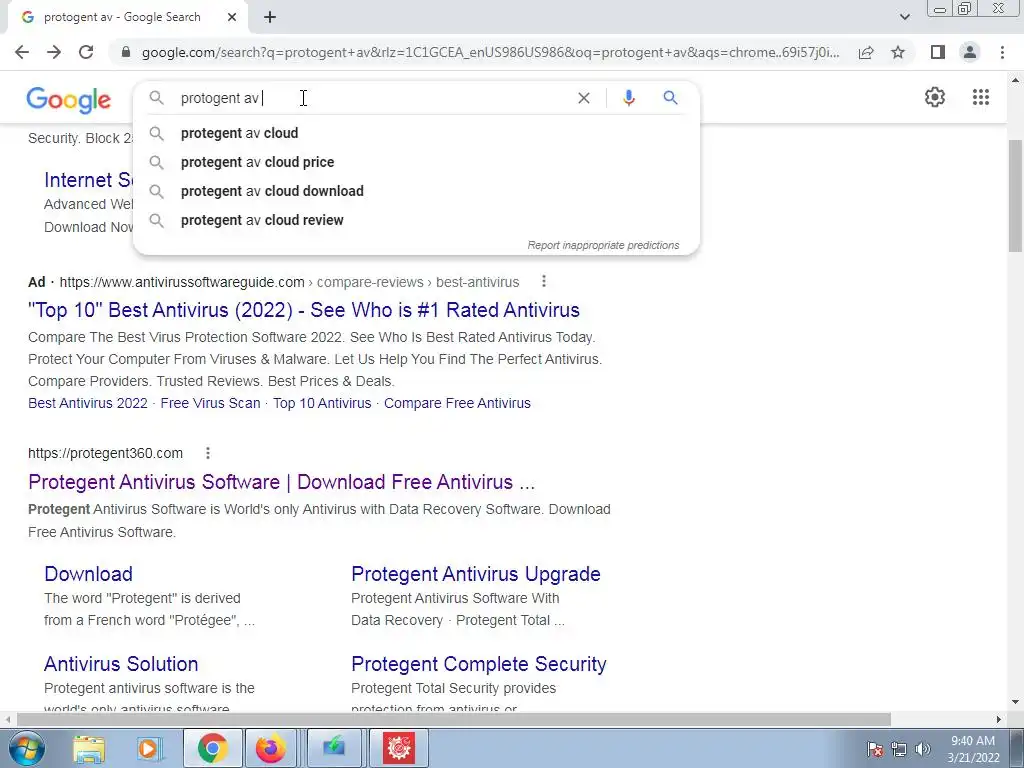Focus the search input containing 'protogent av'
1024x768 pixels.
pyautogui.click(x=372, y=98)
